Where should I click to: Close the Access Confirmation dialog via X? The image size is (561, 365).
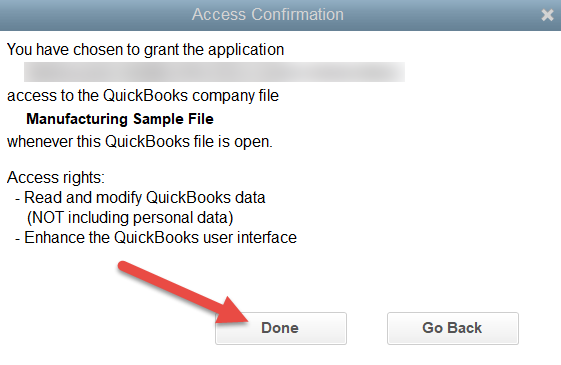tap(547, 15)
